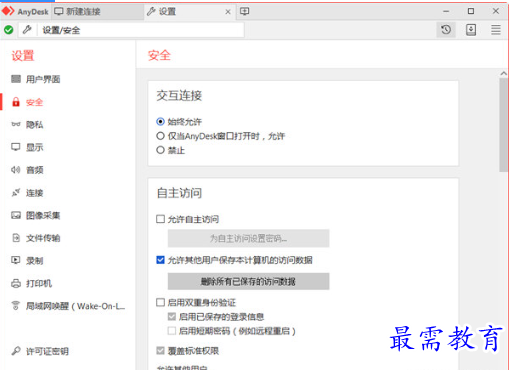The width and height of the screenshot is (511, 370).
Task: Enable 允许自主访问 checkbox
Action: click(x=160, y=219)
